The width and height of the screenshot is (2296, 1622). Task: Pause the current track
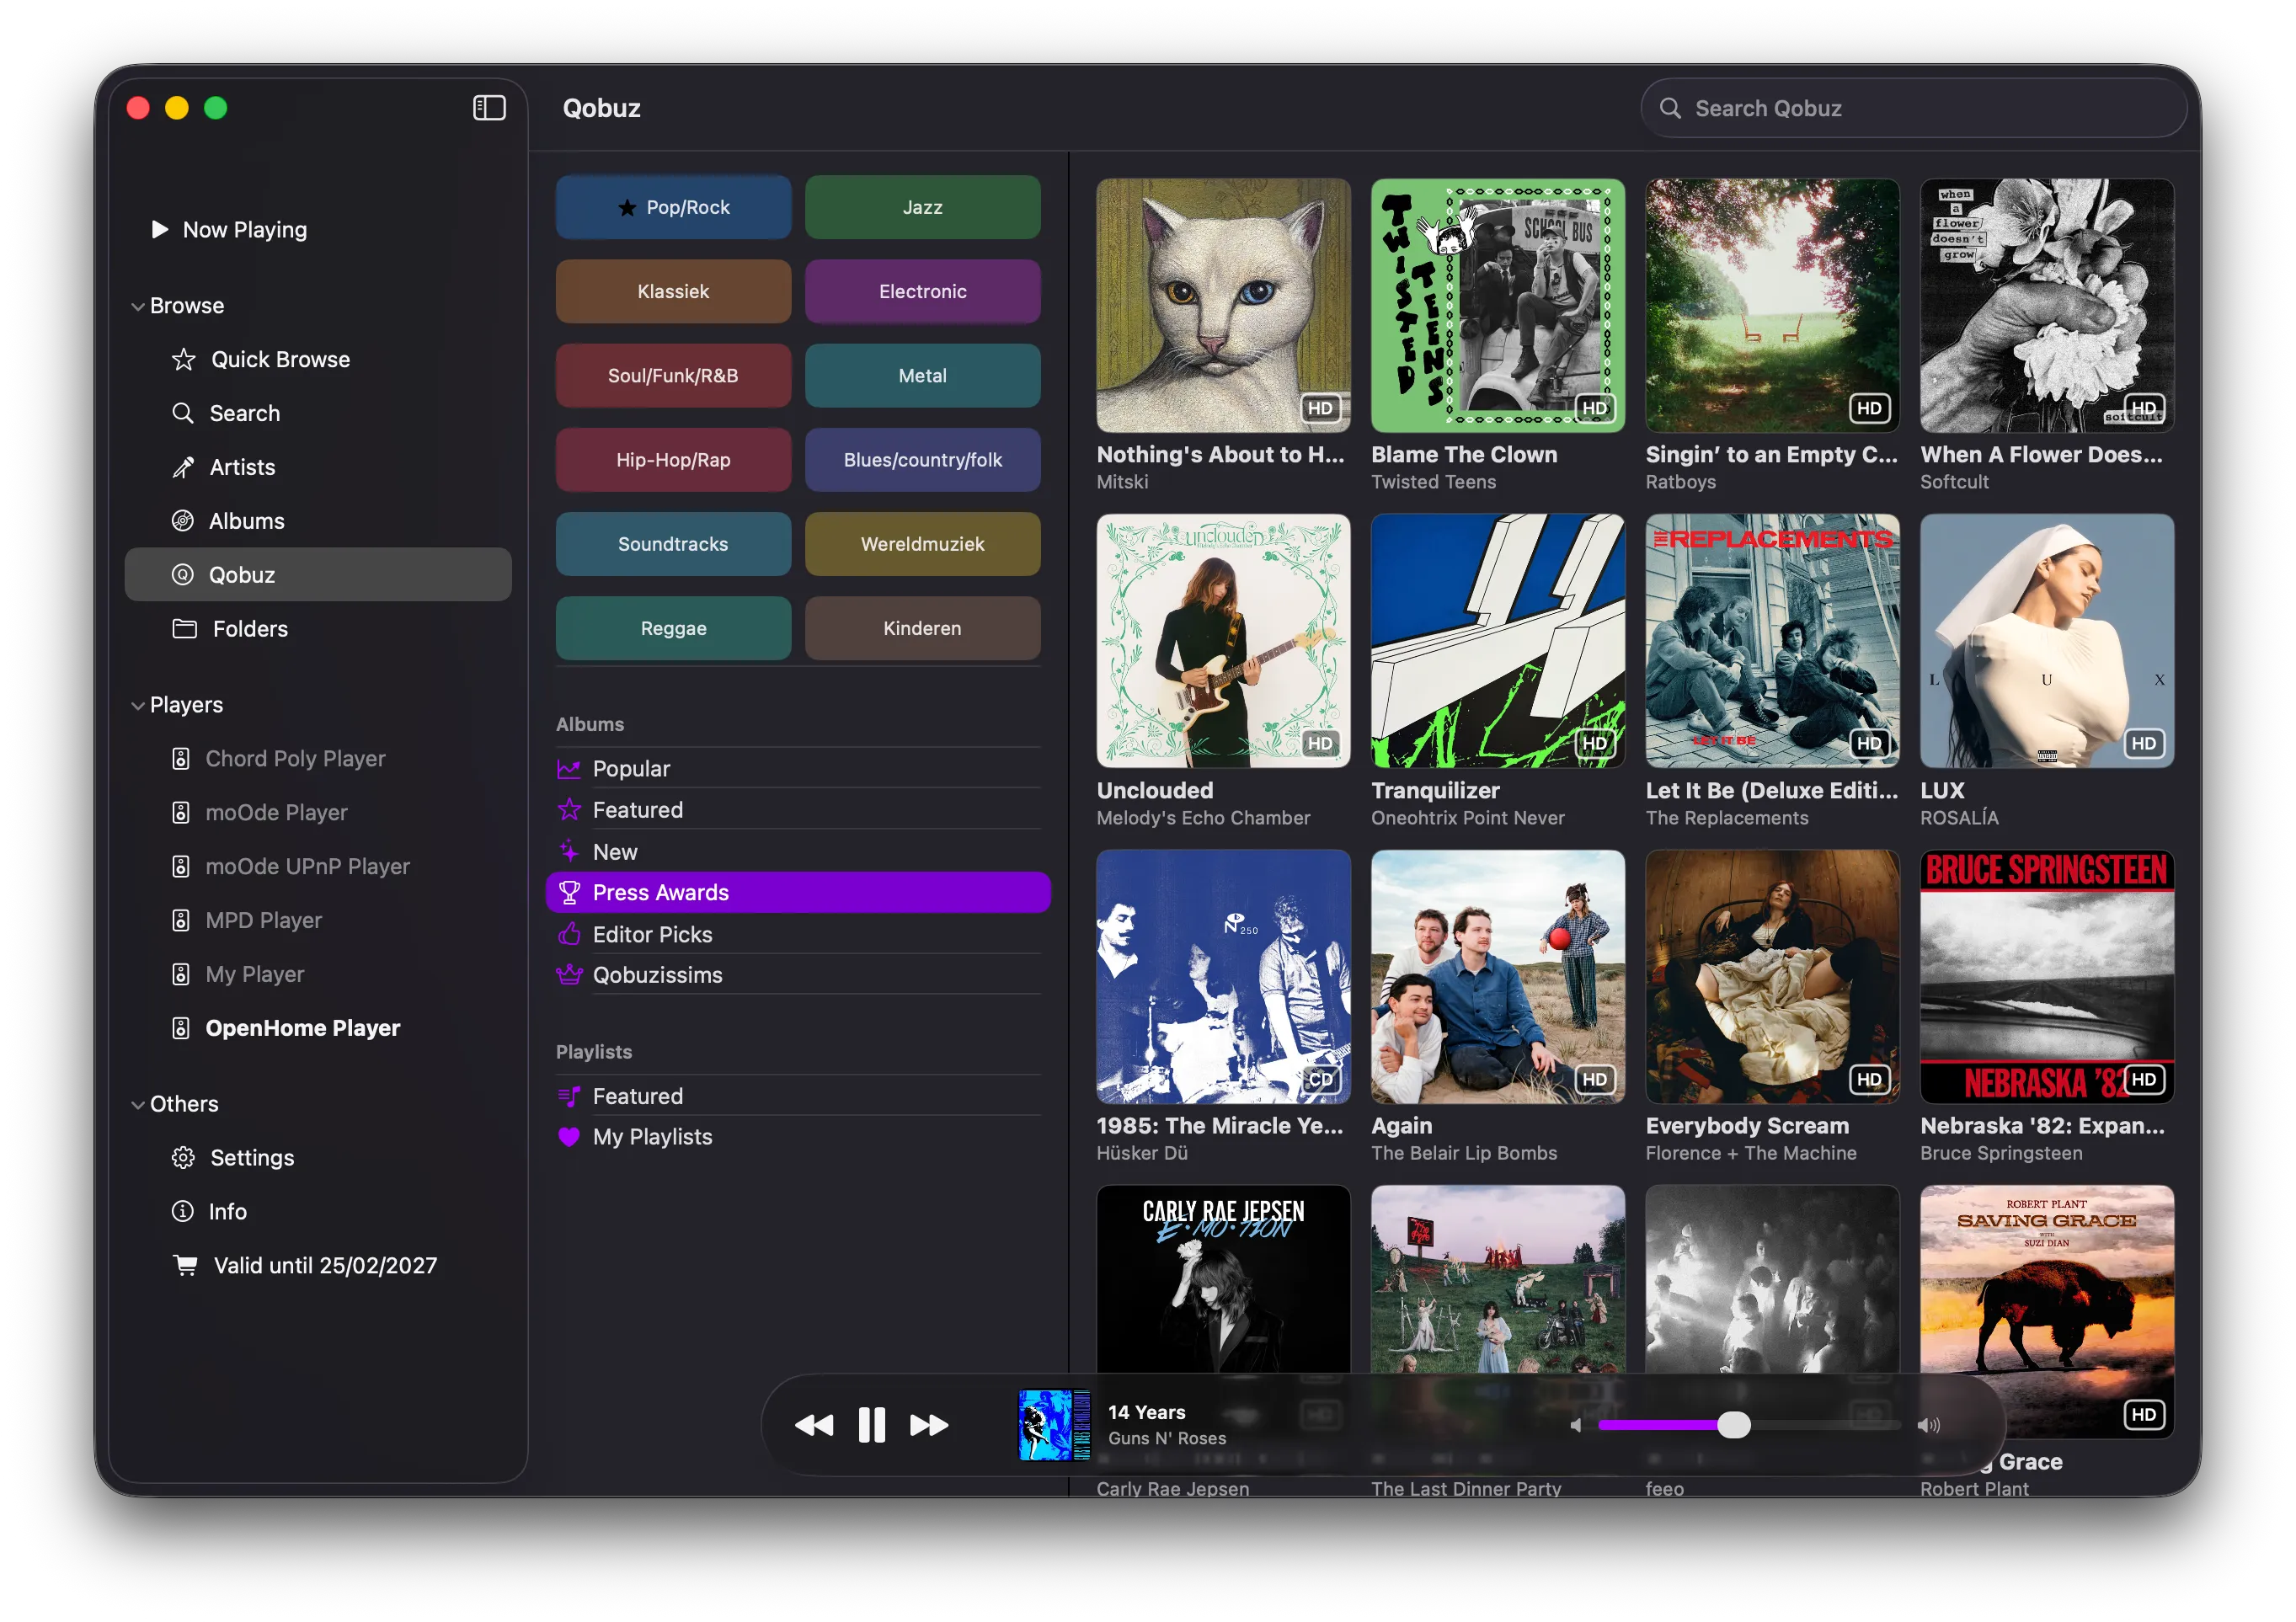(x=872, y=1425)
